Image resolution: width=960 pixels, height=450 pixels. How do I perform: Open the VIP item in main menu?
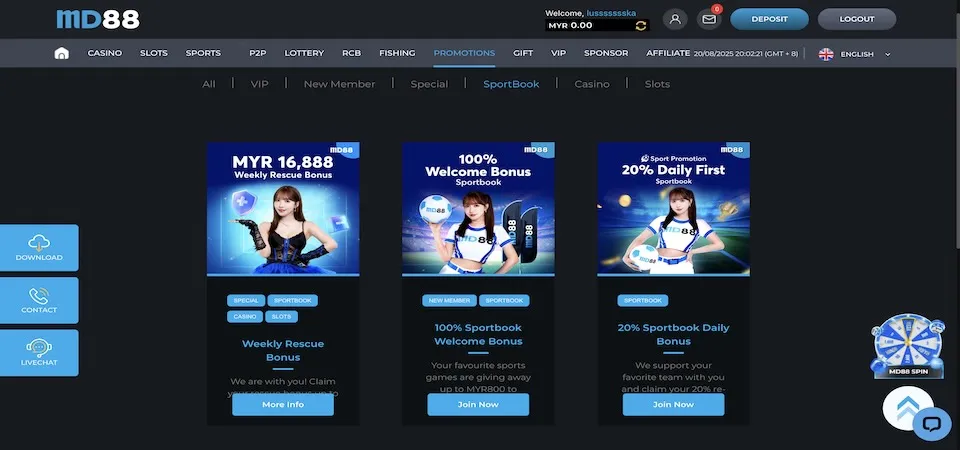[x=558, y=53]
